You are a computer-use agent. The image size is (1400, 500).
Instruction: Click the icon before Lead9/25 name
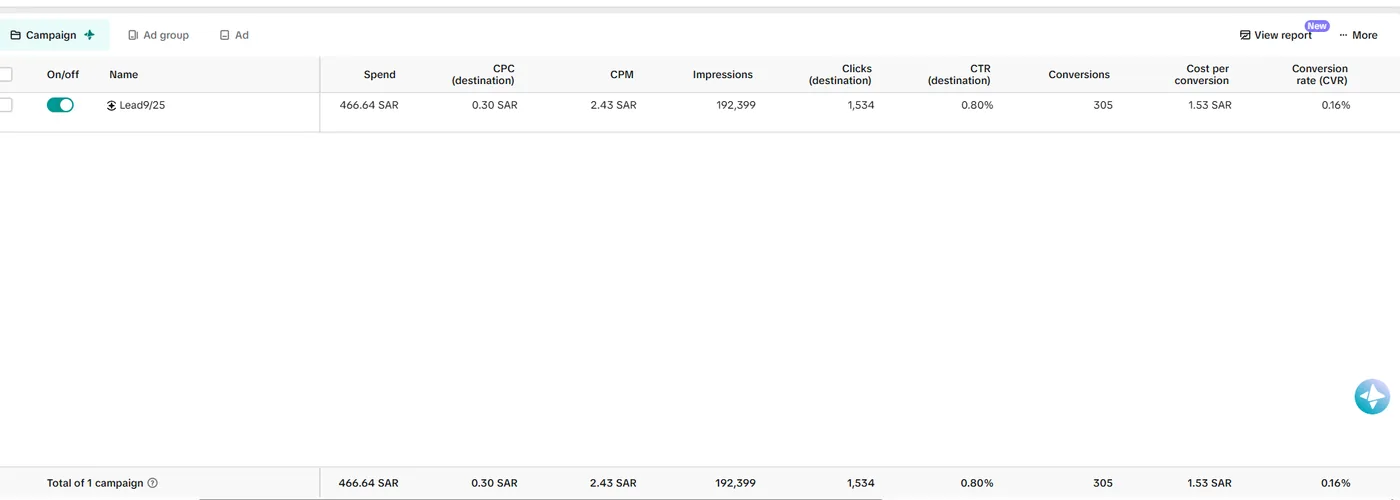(x=112, y=105)
